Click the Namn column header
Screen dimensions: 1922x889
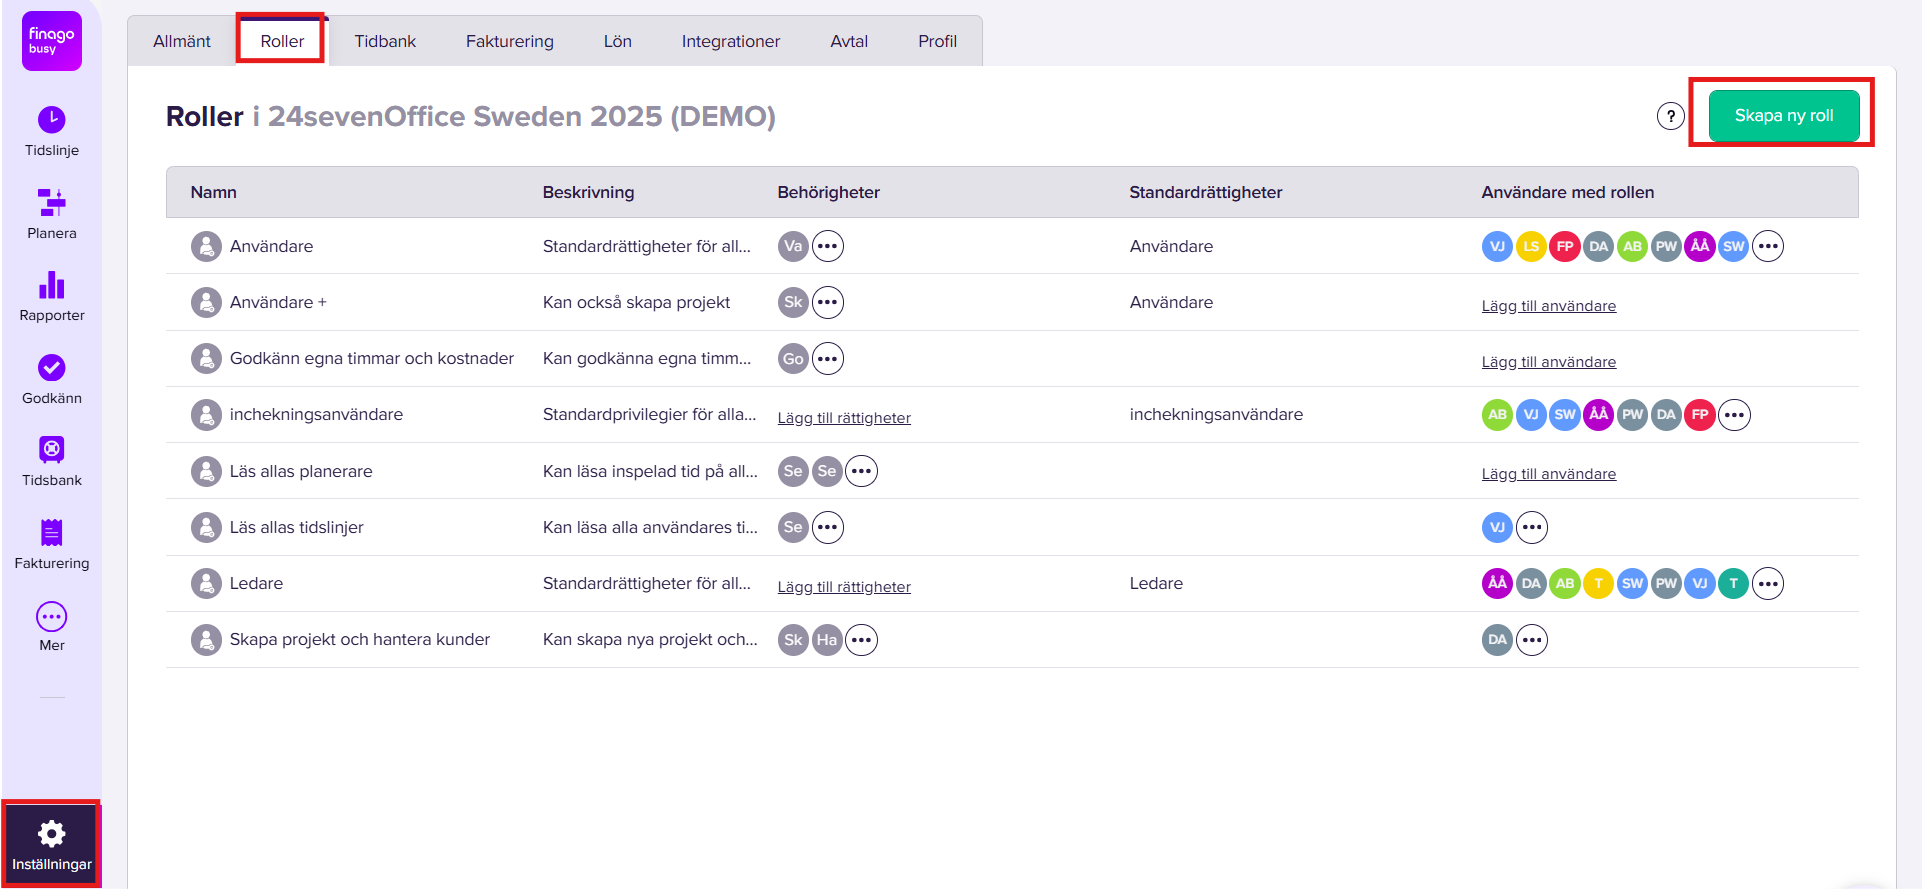coord(214,192)
